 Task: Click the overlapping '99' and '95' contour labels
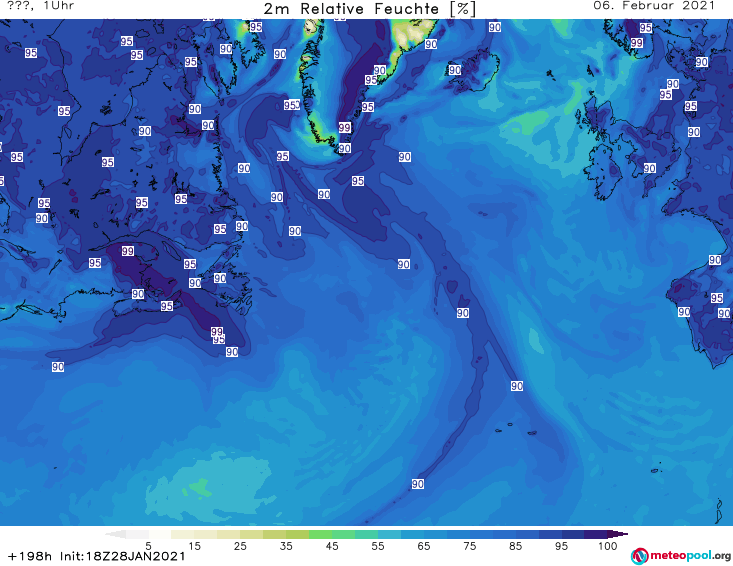click(218, 335)
